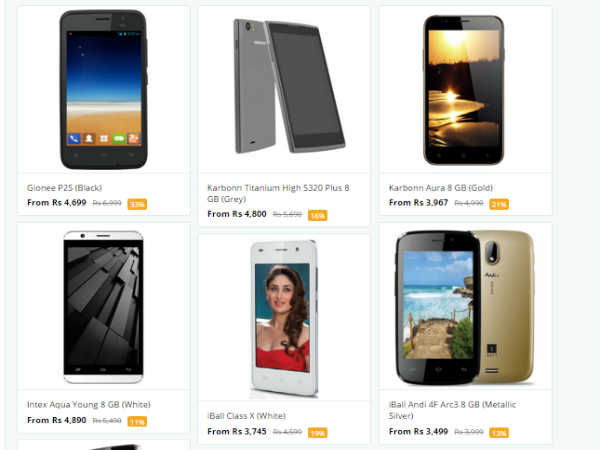Open the grey Karbonn Titanium S320 phone image

(x=289, y=86)
